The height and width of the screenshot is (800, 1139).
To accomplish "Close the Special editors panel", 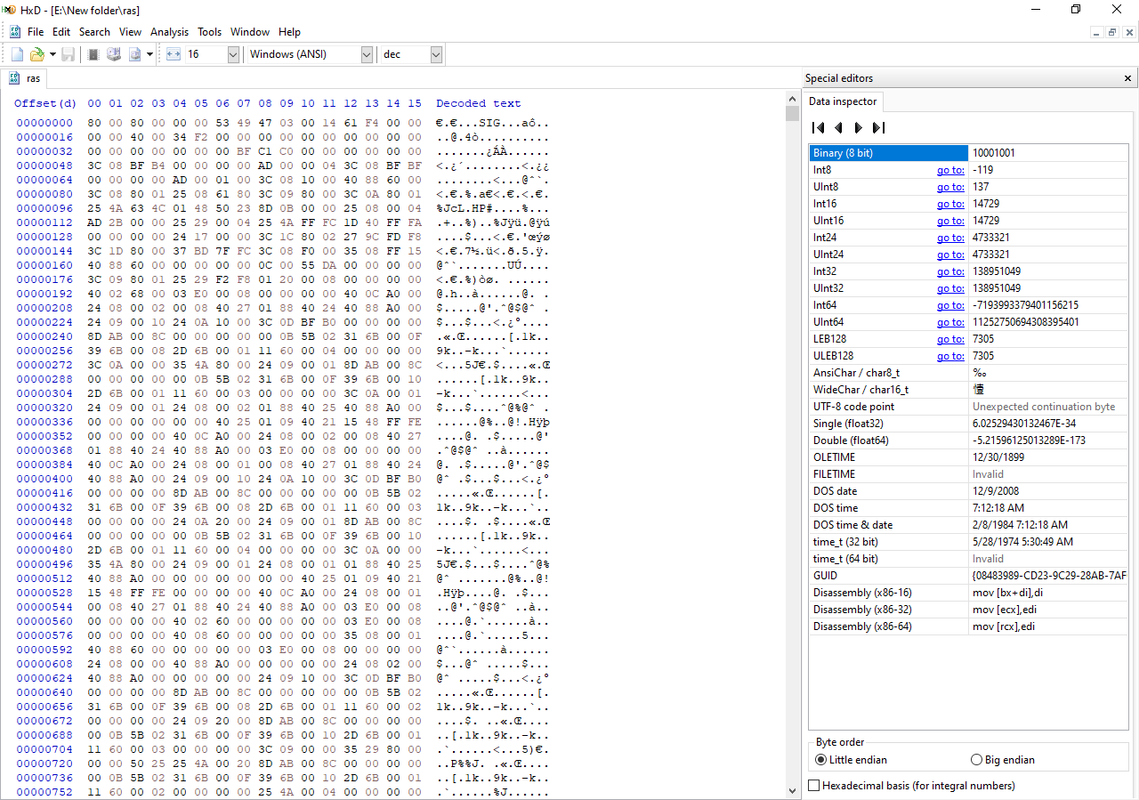I will 1127,78.
